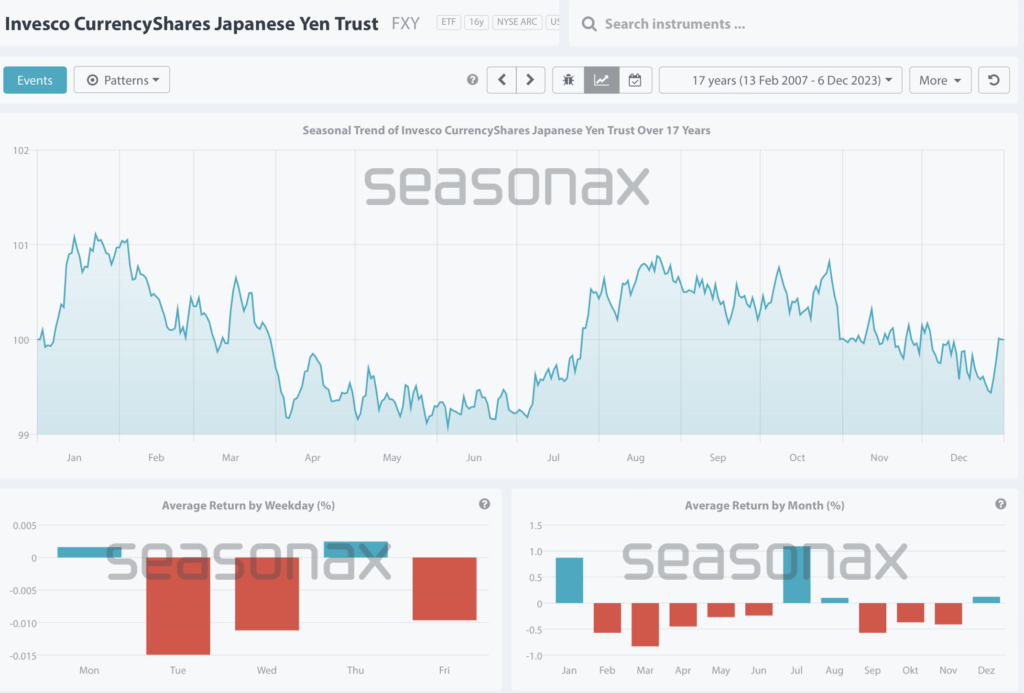Select the calendar check view icon
The width and height of the screenshot is (1024, 693).
635,80
